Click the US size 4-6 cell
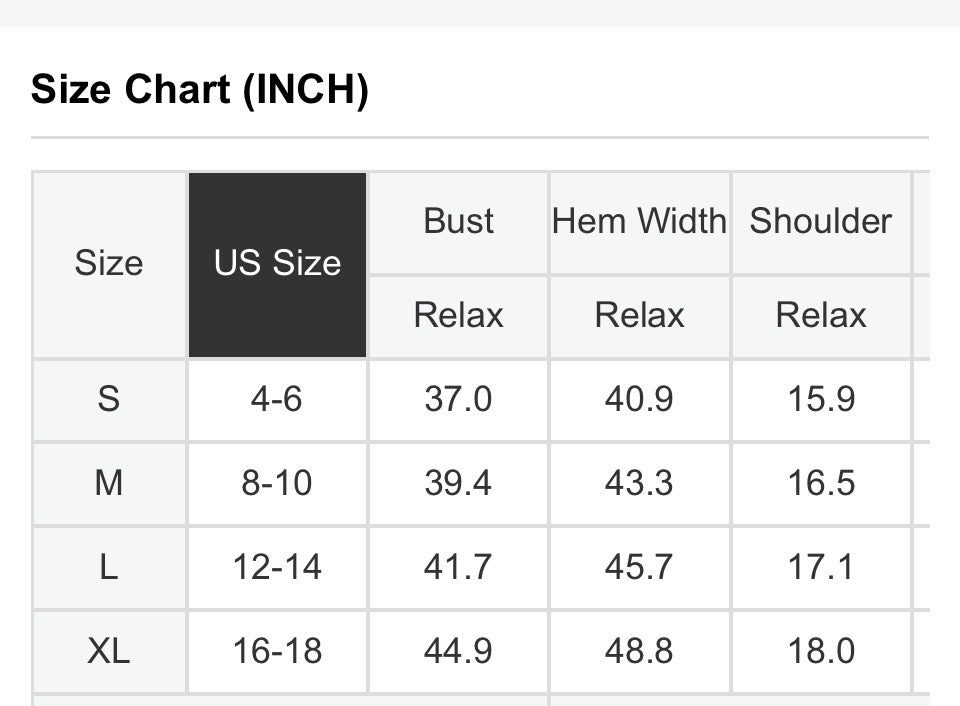Image resolution: width=960 pixels, height=706 pixels. (277, 400)
